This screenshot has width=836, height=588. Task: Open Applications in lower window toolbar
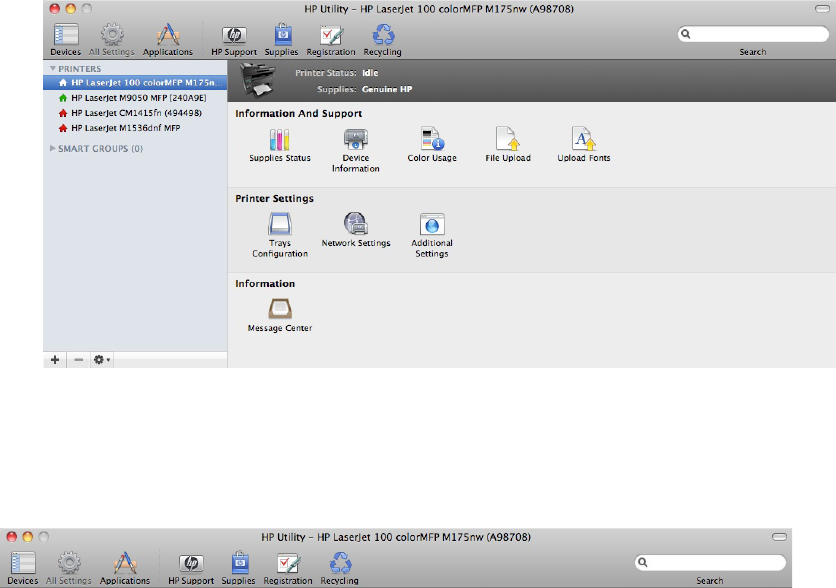[125, 568]
